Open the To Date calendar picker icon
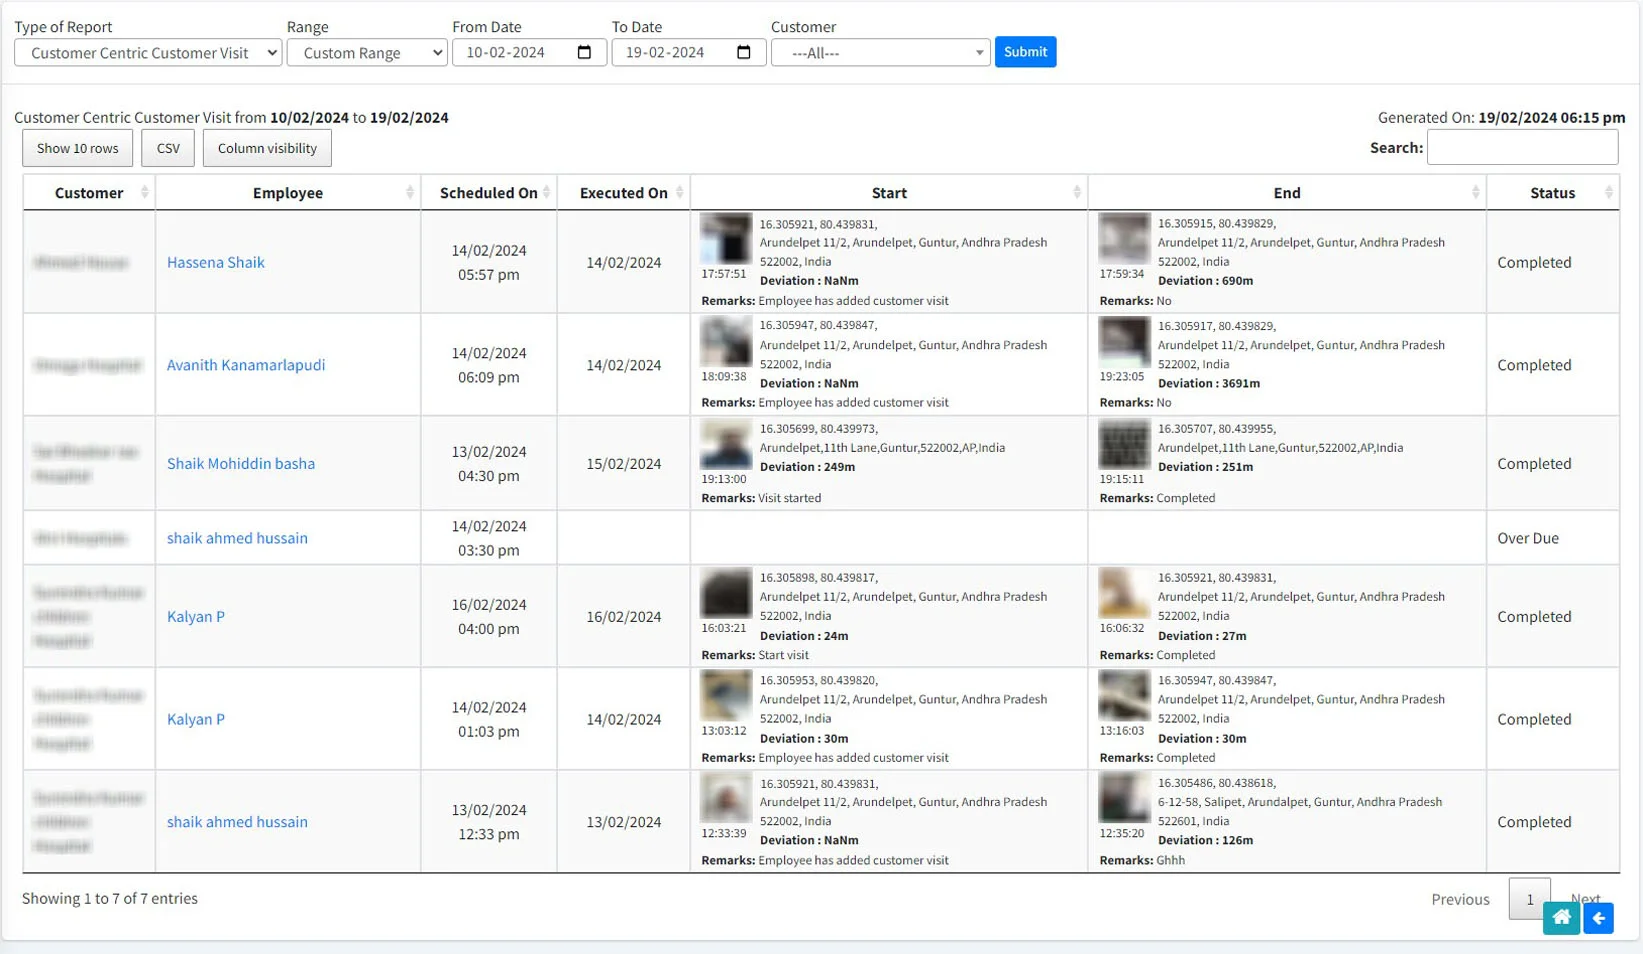The width and height of the screenshot is (1643, 954). click(x=744, y=52)
